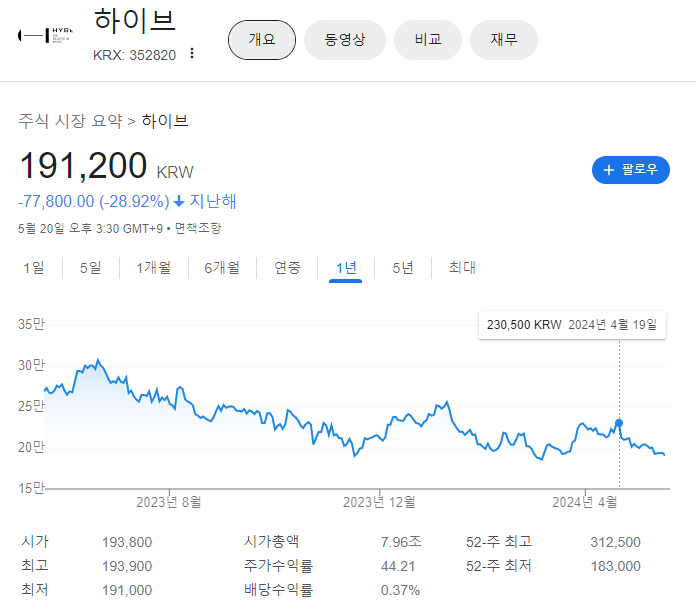Select the 5년 chart range
The height and width of the screenshot is (611, 696).
[x=403, y=268]
